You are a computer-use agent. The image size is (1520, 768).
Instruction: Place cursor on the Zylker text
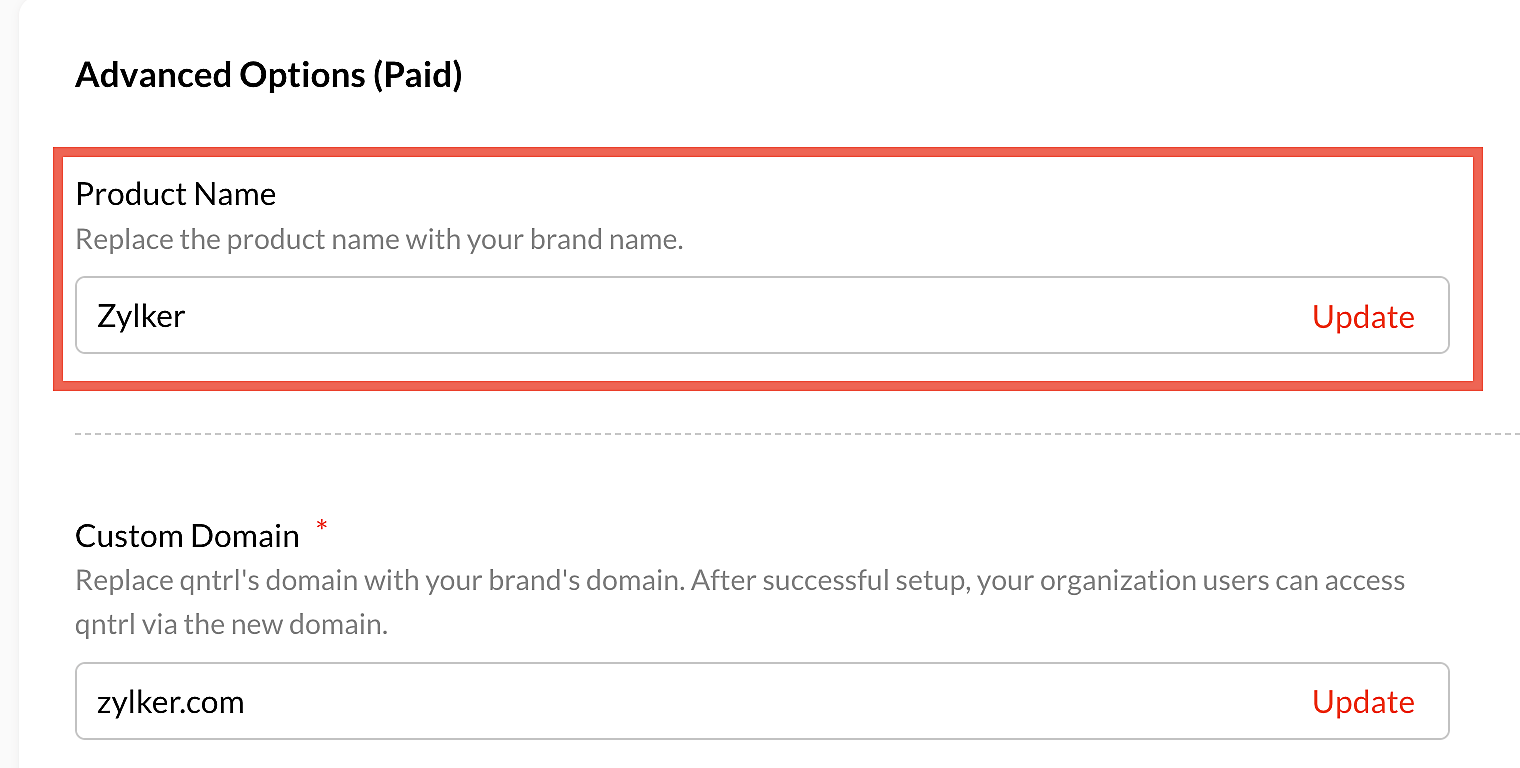[x=141, y=317]
